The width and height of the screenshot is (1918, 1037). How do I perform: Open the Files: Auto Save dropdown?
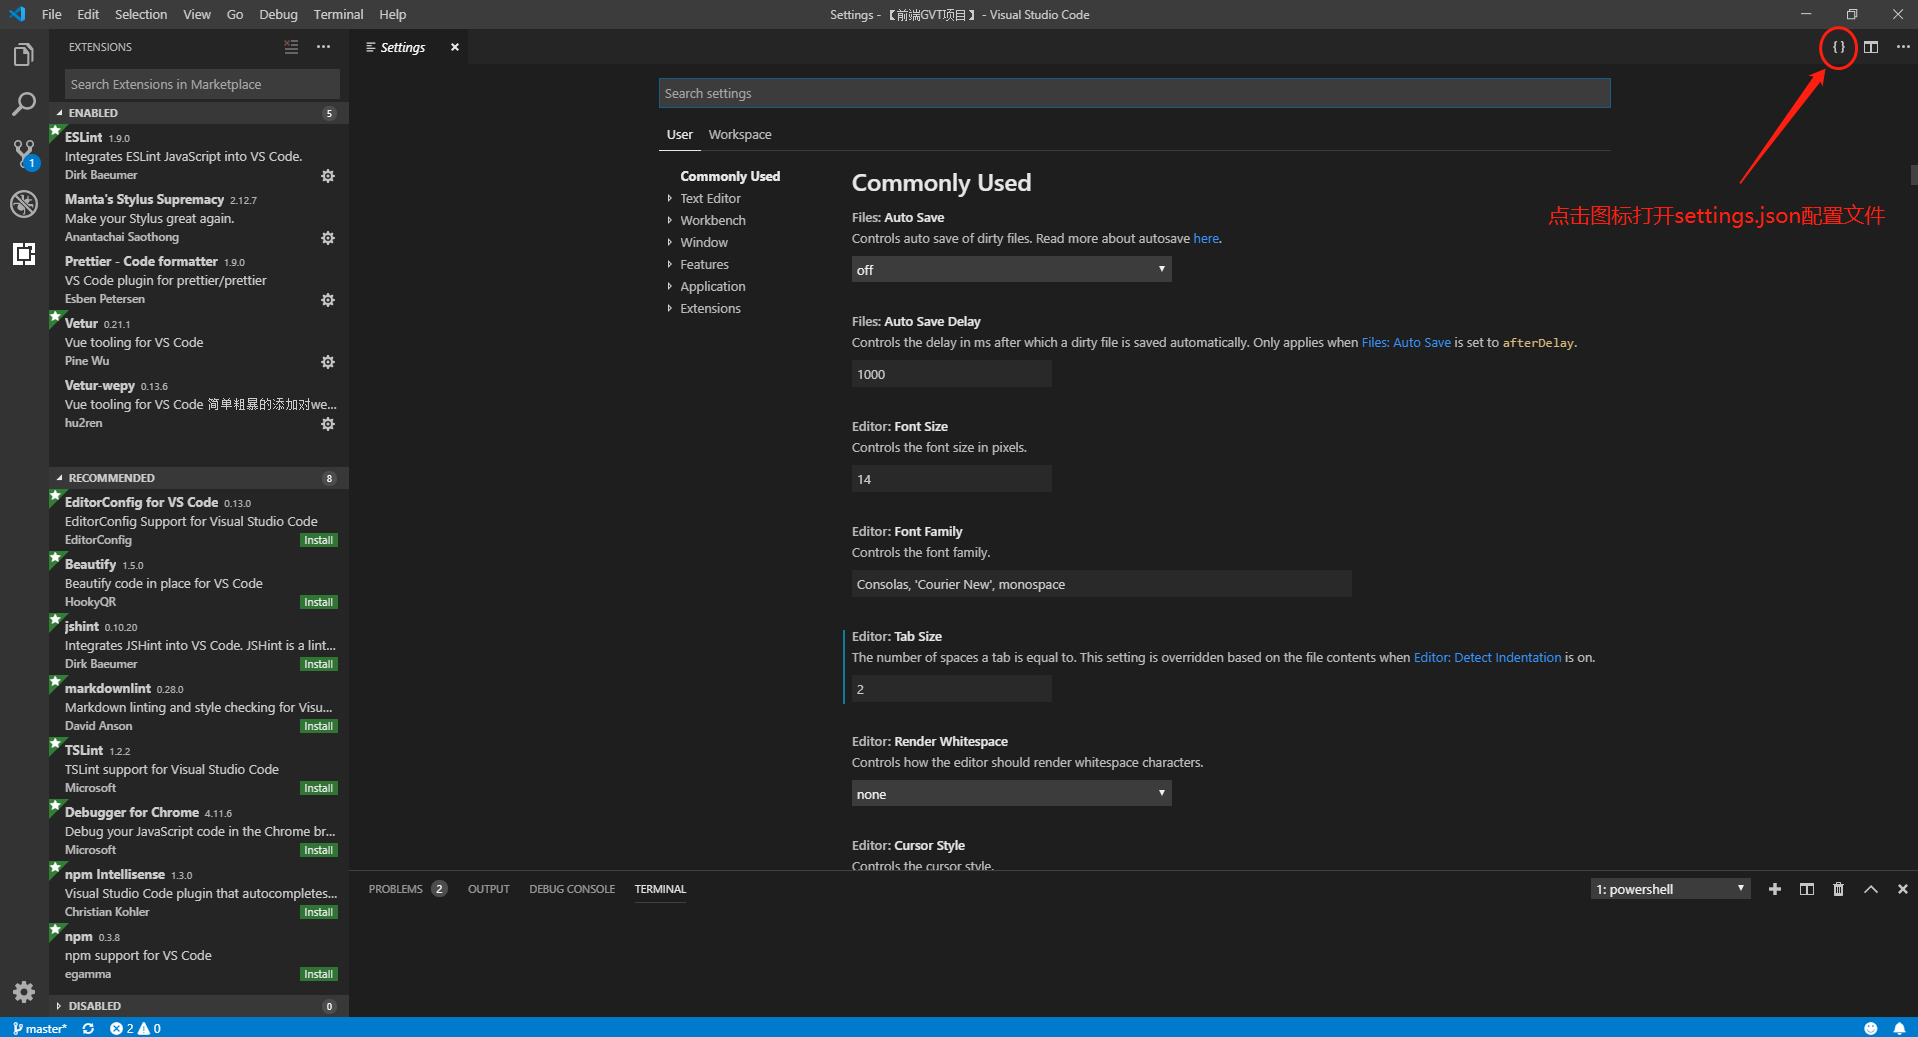pos(1011,270)
